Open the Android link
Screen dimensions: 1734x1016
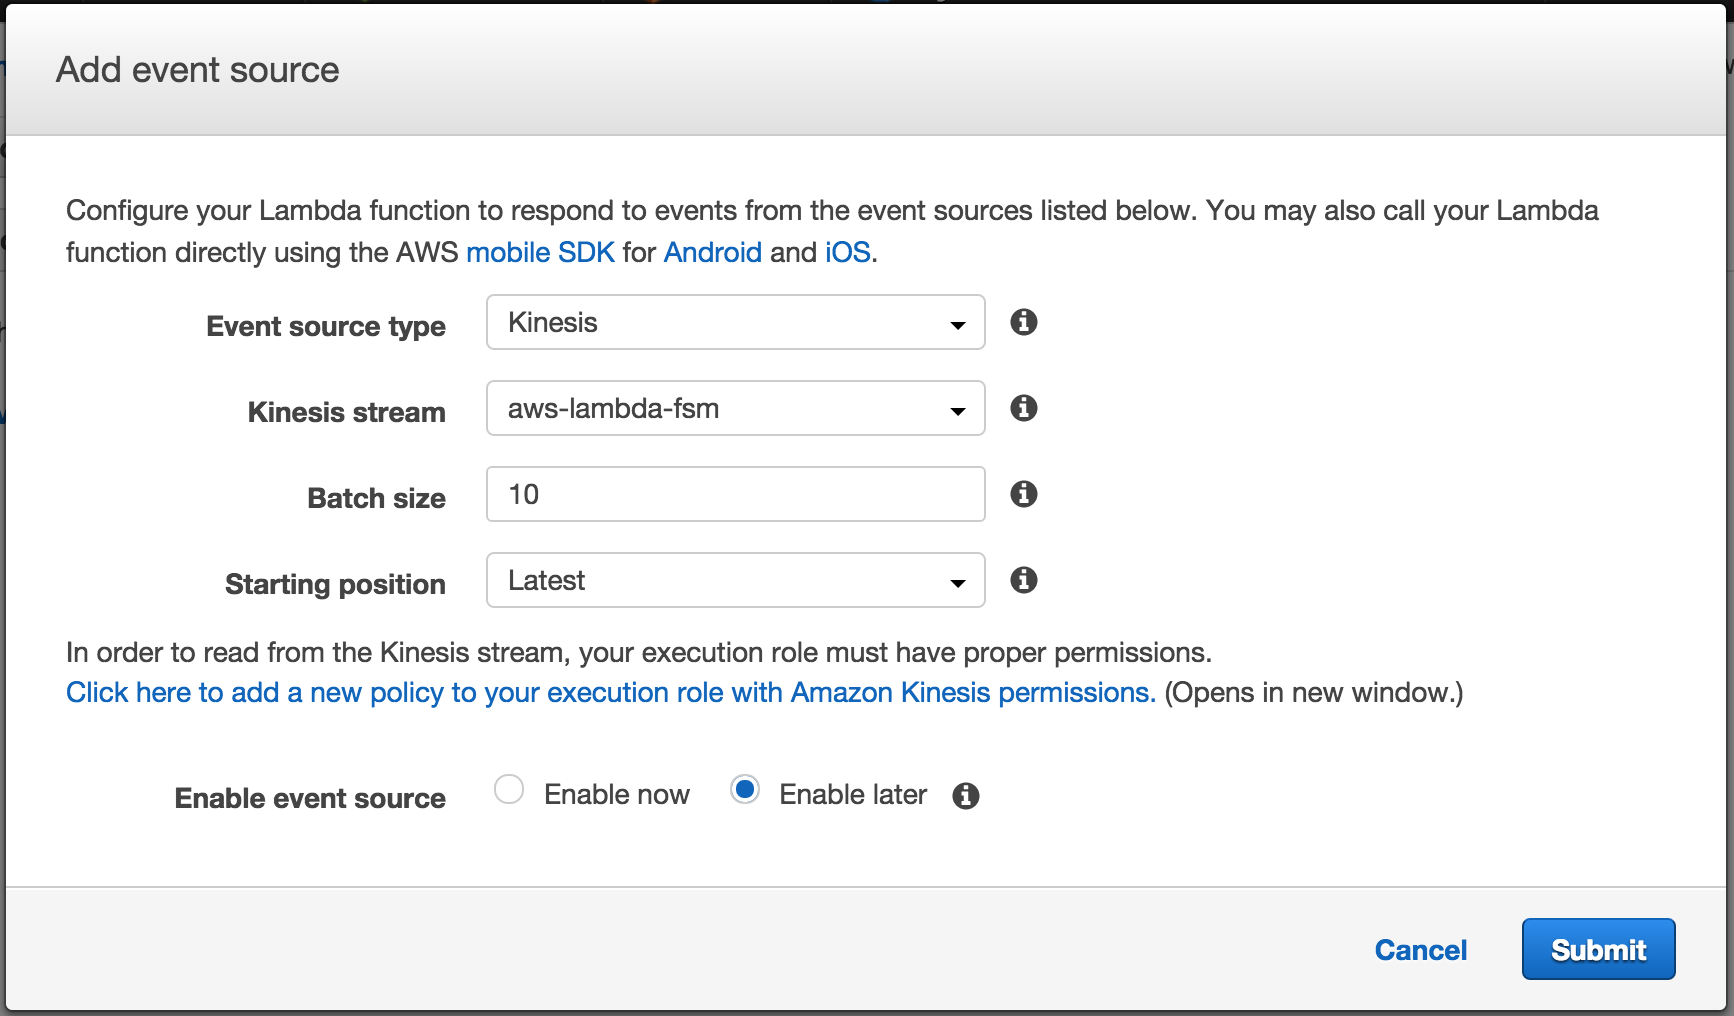(x=713, y=252)
